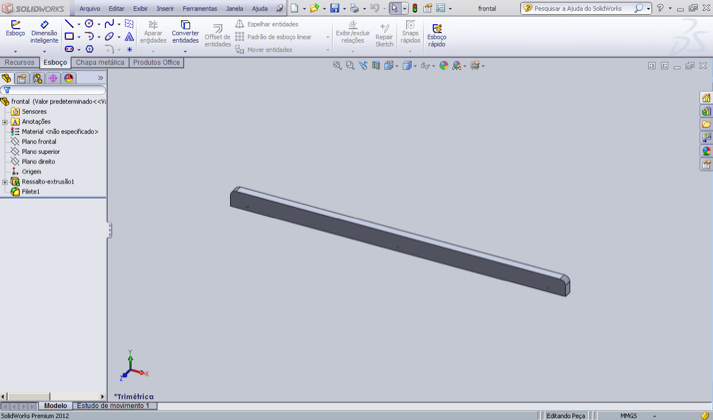This screenshot has height=420, width=713.
Task: Toggle the Select cursor tool
Action: click(394, 8)
